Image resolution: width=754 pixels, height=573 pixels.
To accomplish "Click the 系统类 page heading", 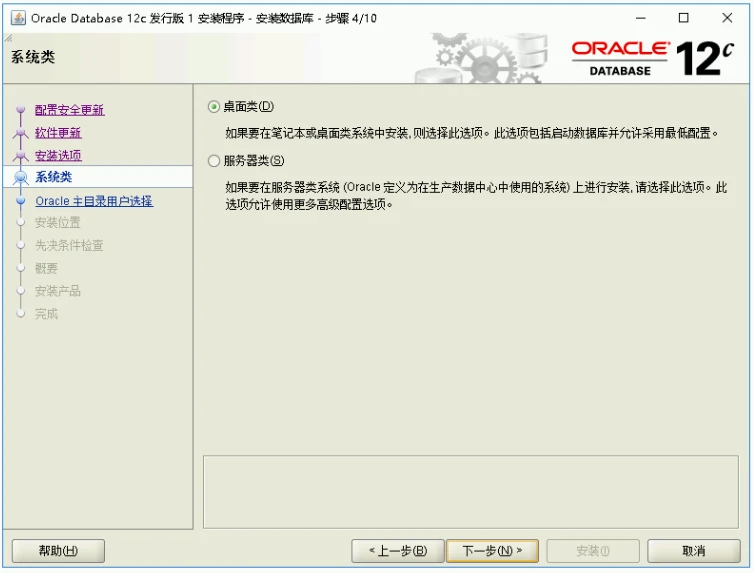I will 33,57.
